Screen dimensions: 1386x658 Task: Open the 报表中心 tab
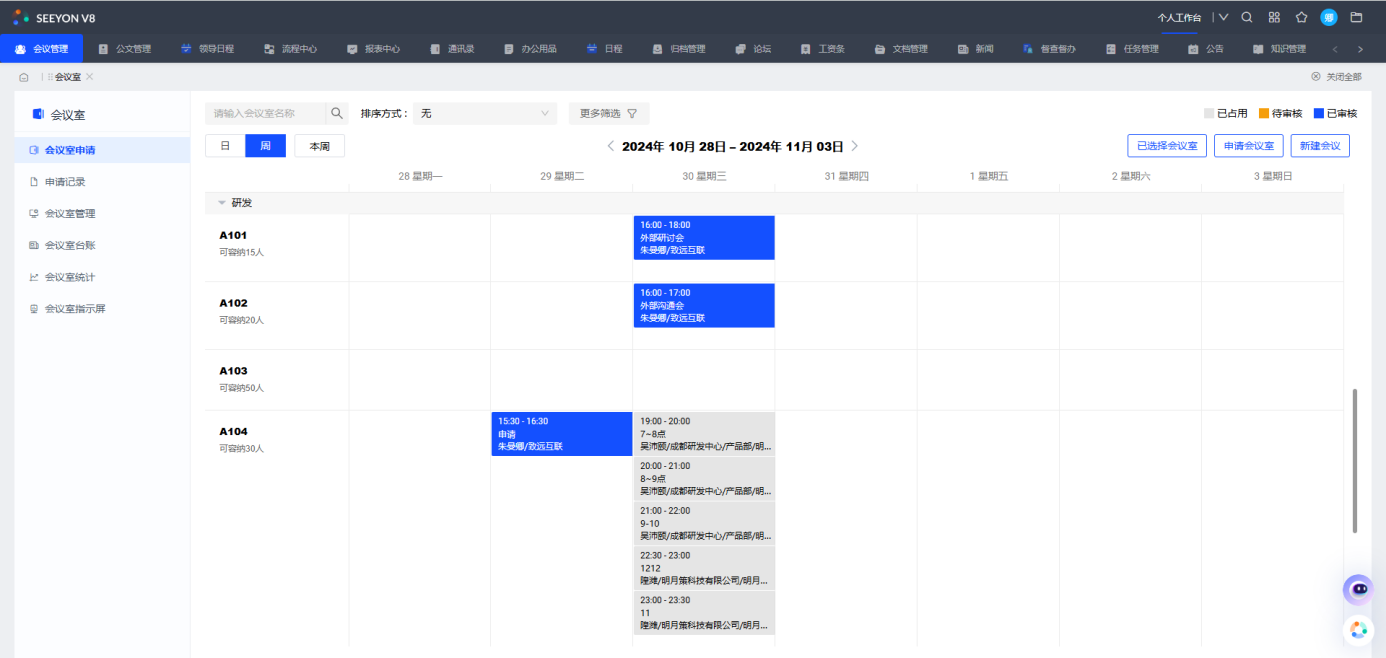373,49
